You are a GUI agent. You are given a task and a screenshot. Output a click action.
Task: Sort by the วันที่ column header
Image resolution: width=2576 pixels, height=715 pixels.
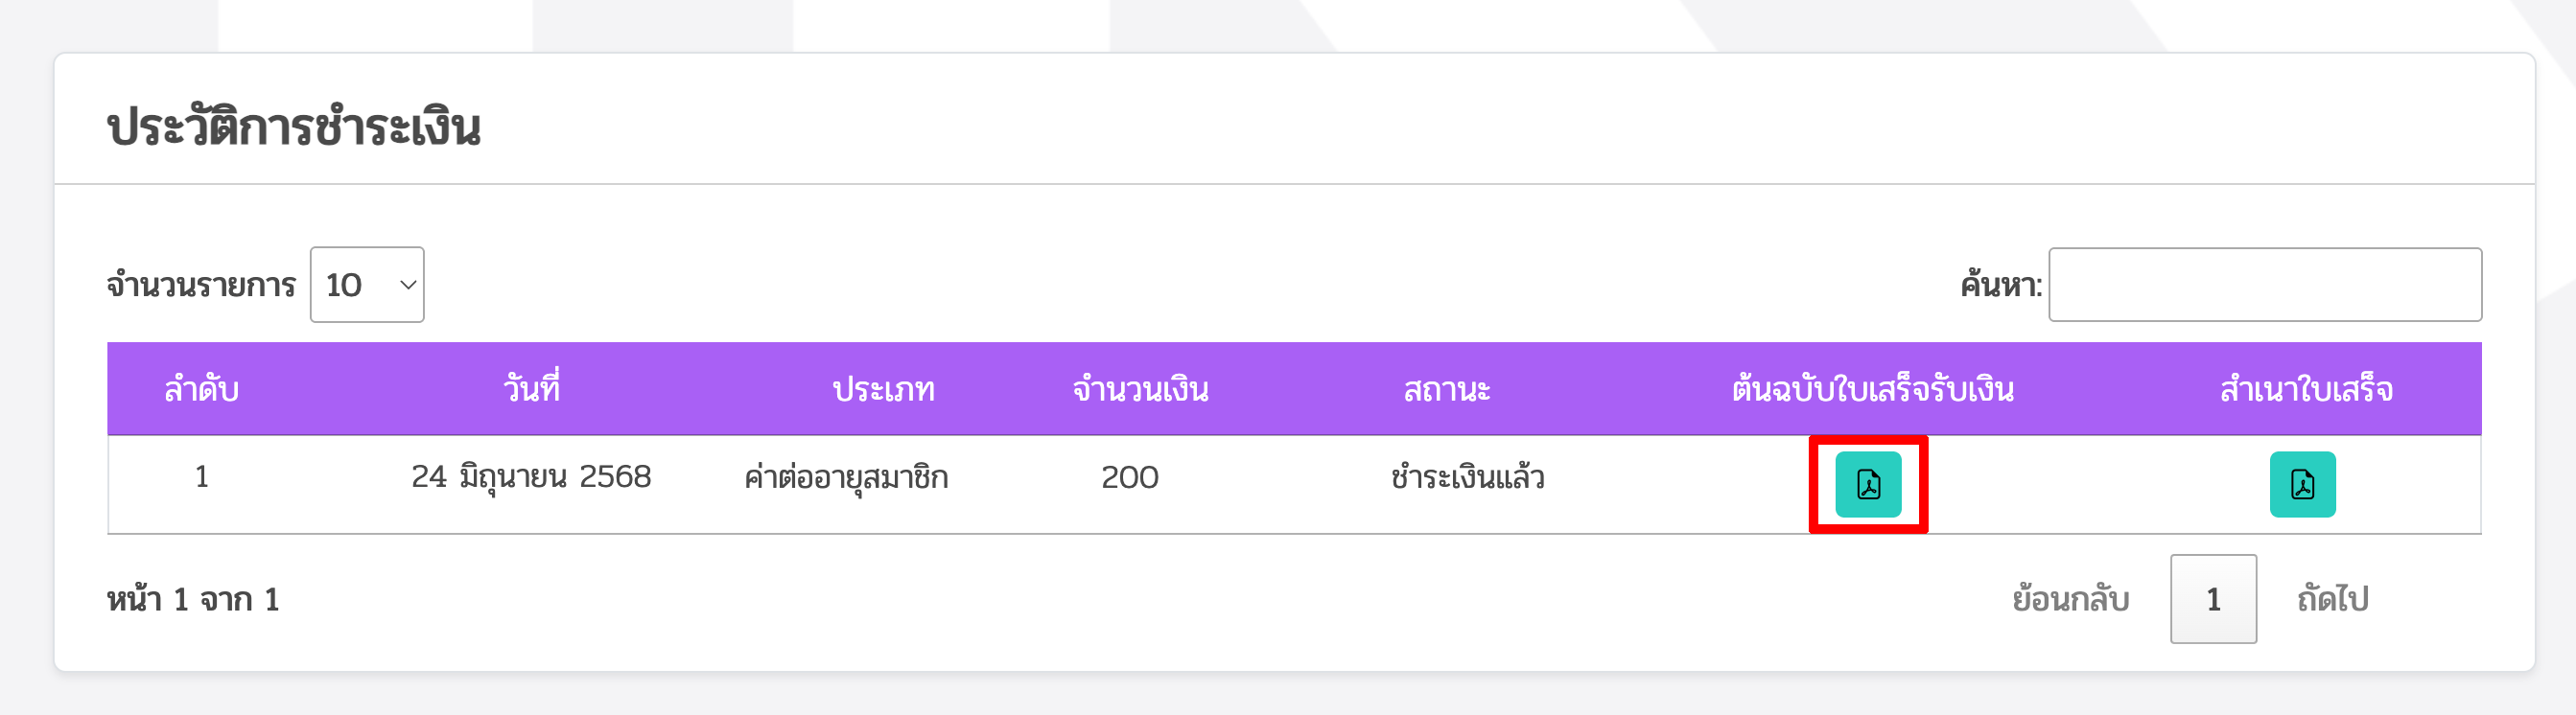531,389
